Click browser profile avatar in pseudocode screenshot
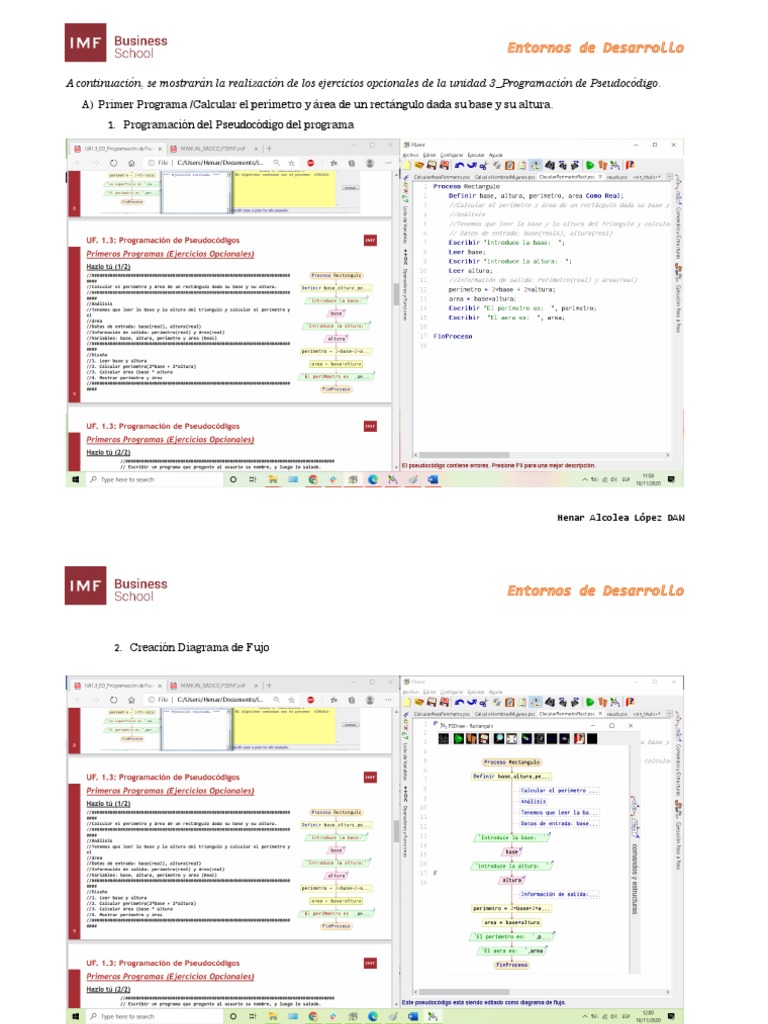Image resolution: width=768 pixels, height=1024 pixels. pos(370,163)
